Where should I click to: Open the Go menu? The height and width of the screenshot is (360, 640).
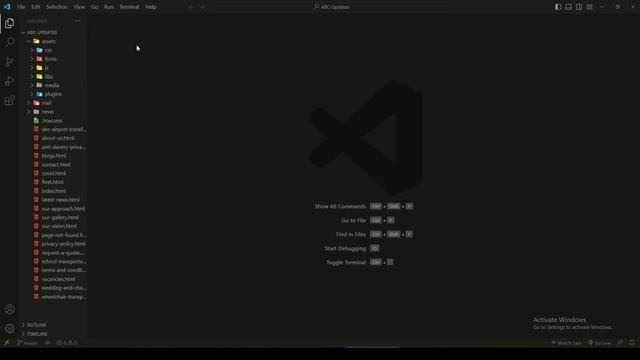pos(94,7)
